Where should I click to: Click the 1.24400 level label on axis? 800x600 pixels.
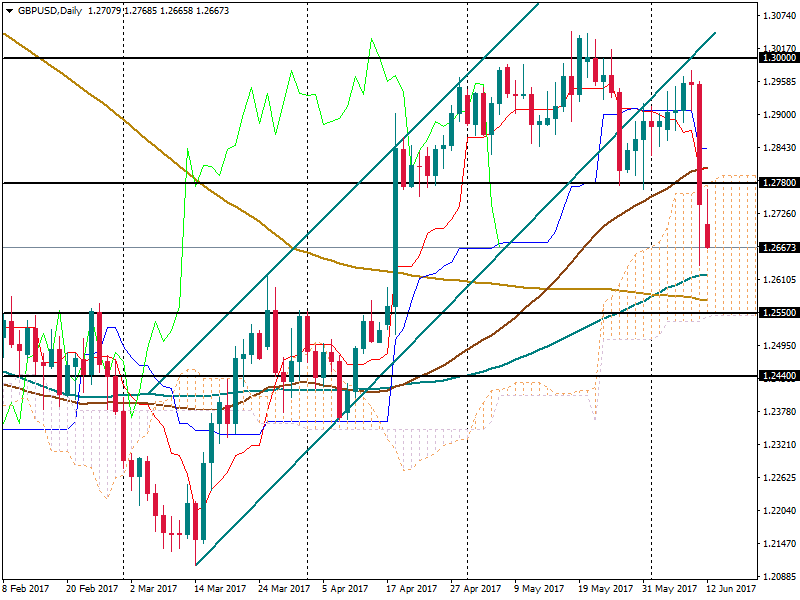(779, 376)
